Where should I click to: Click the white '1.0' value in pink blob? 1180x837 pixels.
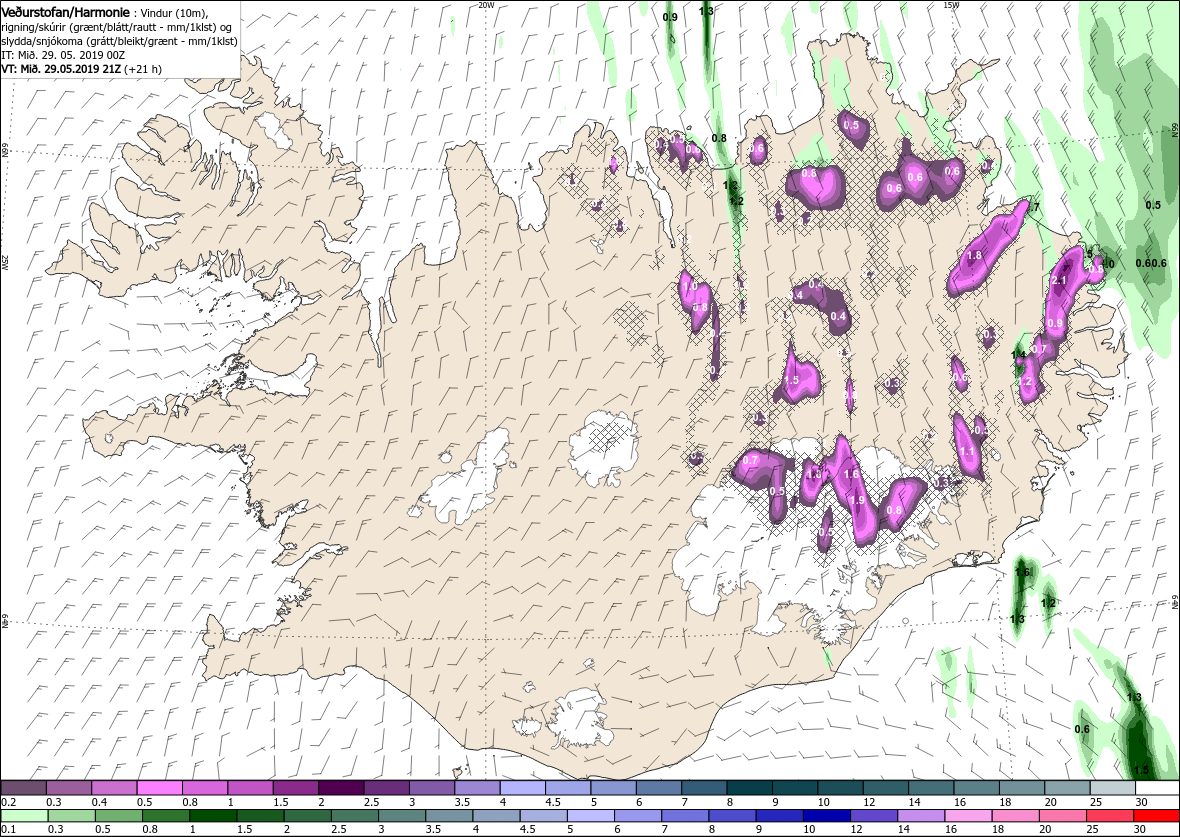click(x=689, y=287)
